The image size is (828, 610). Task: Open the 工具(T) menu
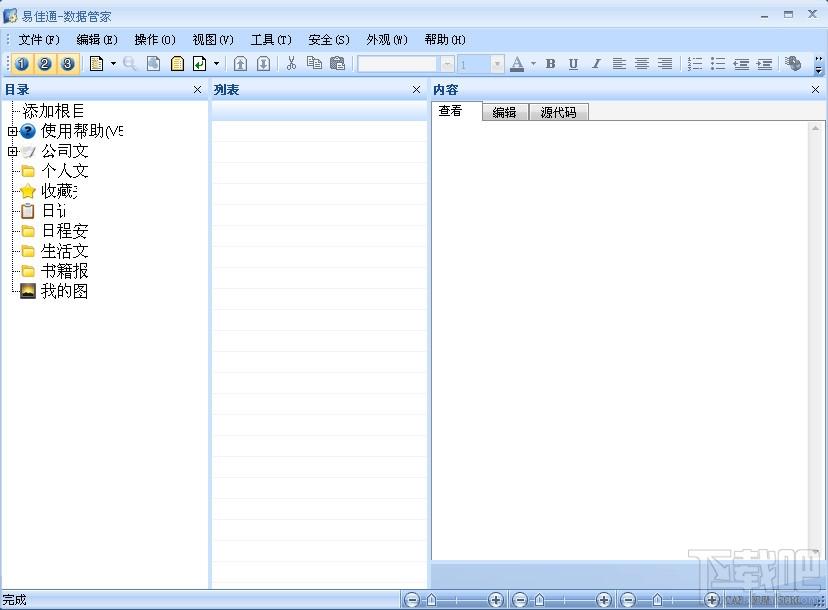pyautogui.click(x=271, y=40)
